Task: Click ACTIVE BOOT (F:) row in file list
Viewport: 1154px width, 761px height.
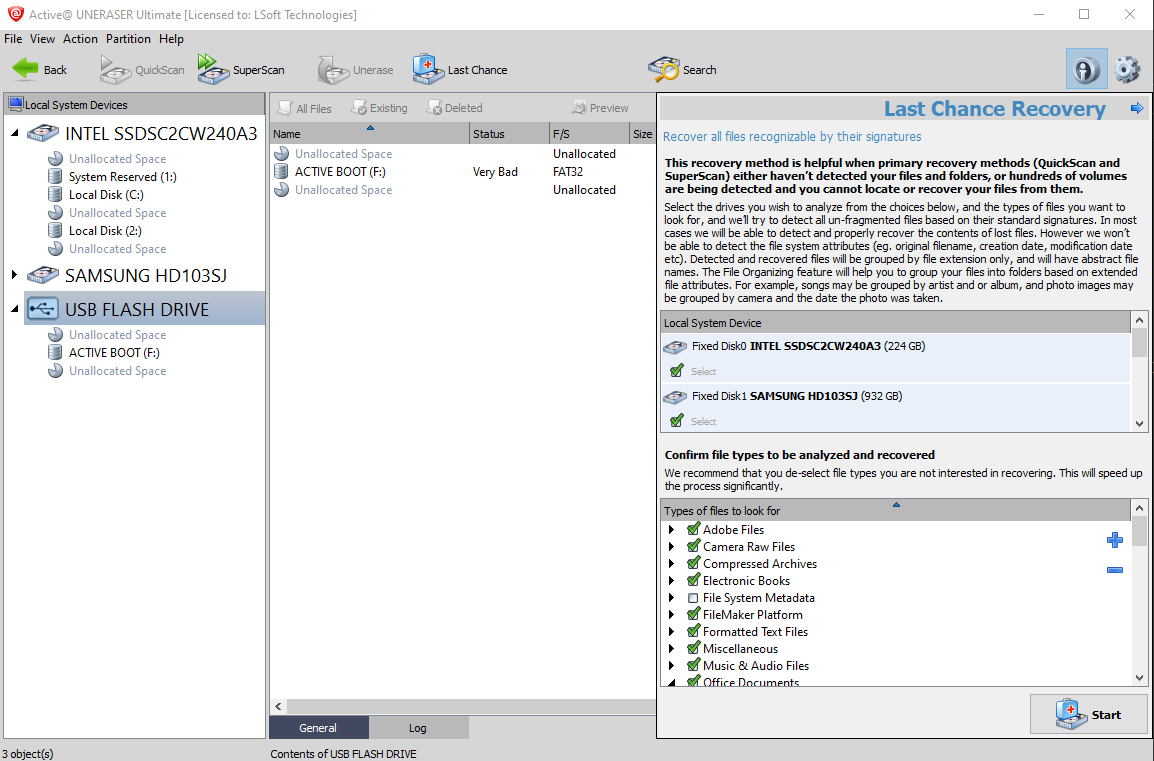Action: click(462, 171)
